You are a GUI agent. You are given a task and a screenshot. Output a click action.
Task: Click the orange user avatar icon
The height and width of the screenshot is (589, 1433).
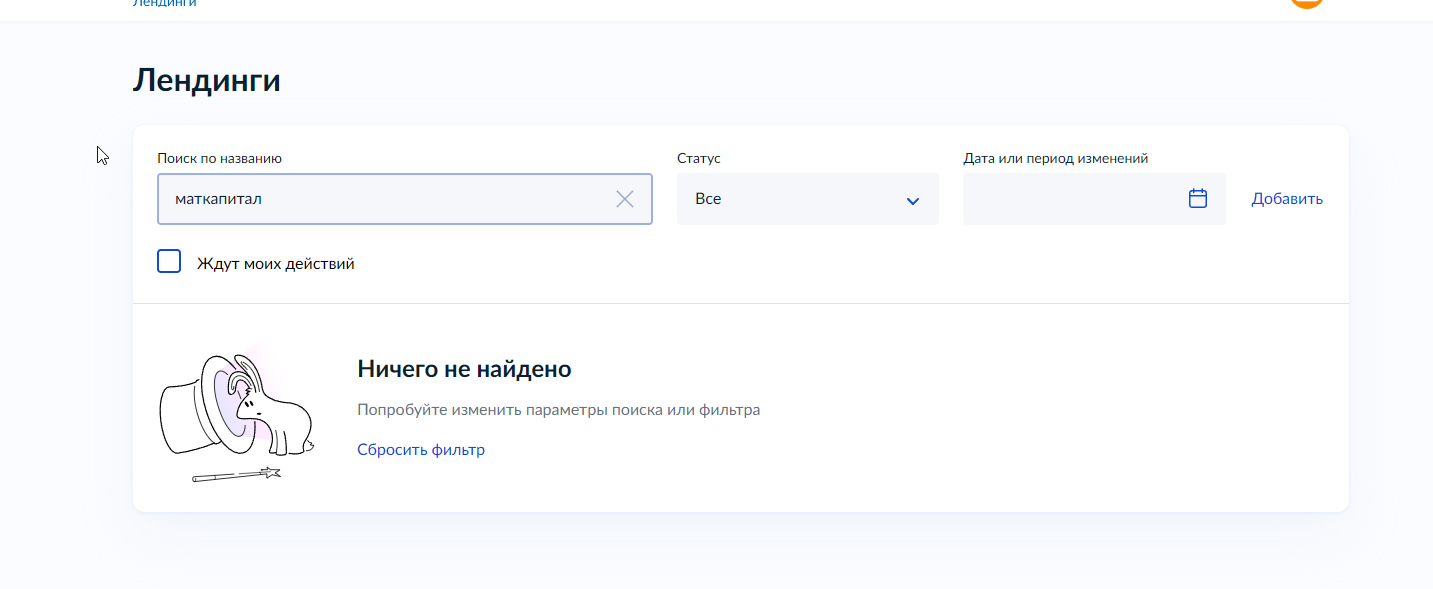click(1307, 3)
